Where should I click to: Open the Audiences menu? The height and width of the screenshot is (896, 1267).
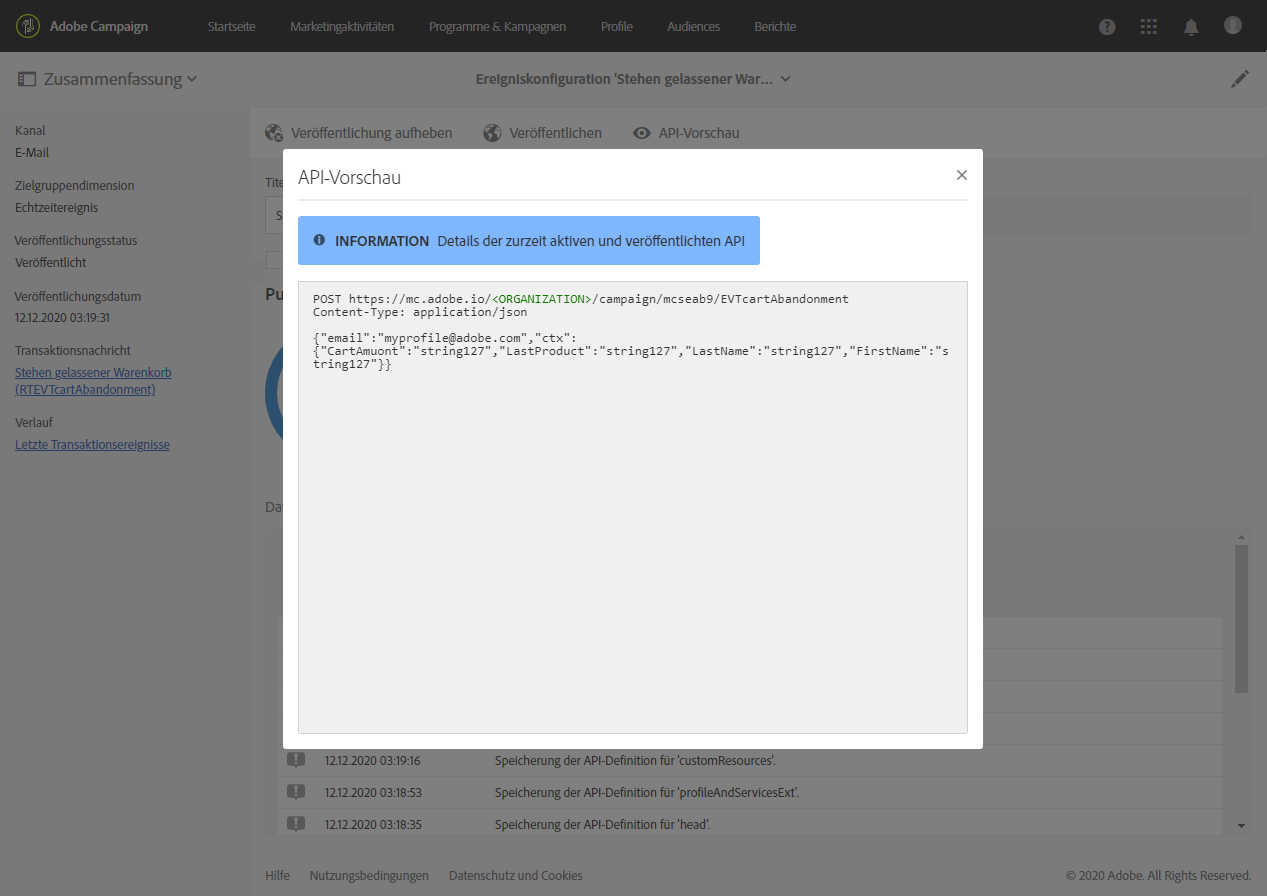[x=694, y=27]
